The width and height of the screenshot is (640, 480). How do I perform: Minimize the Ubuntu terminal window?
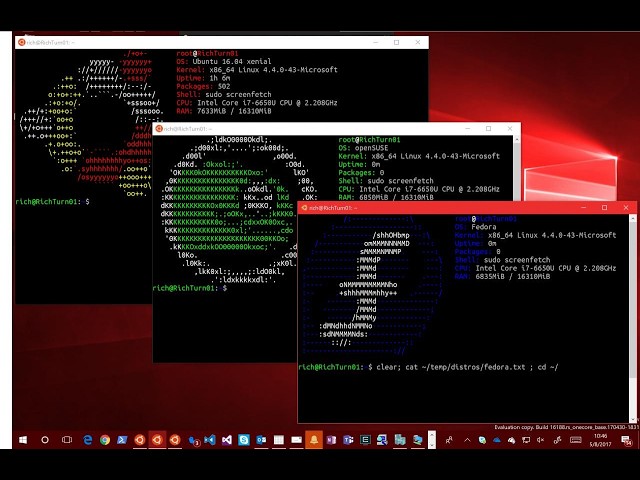click(x=376, y=42)
